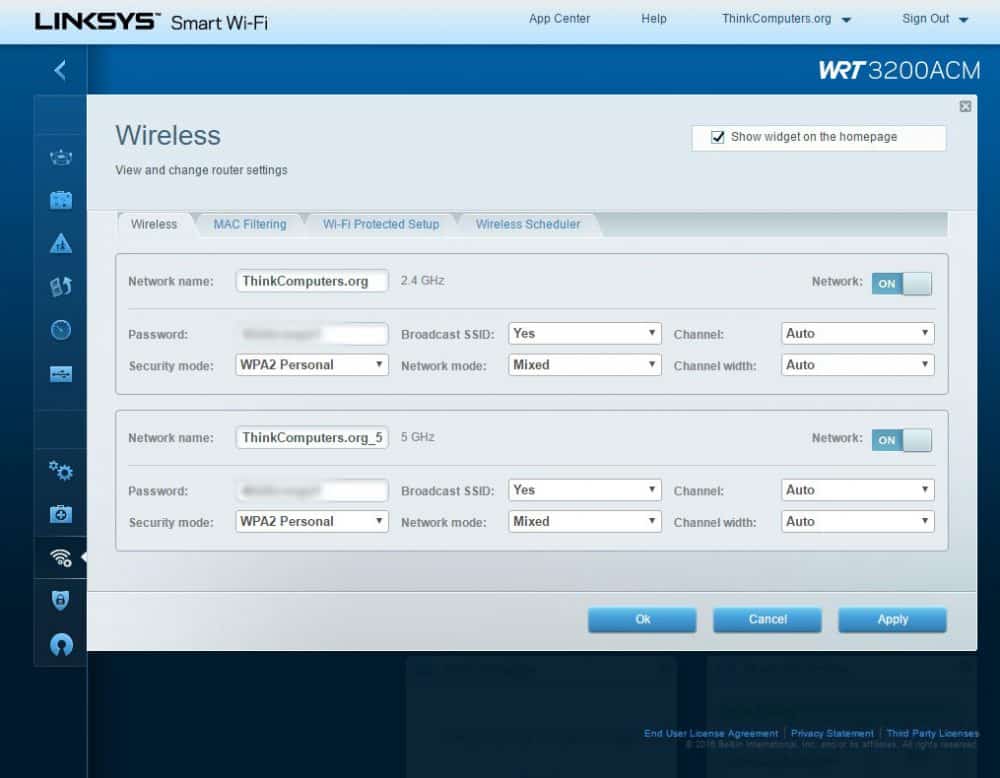Open 2.4 GHz Network mode dropdown
The image size is (1000, 778).
pyautogui.click(x=585, y=365)
